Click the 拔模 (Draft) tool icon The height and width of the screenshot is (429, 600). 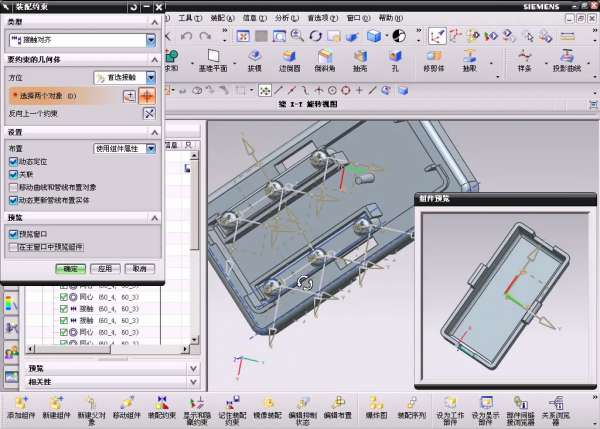point(254,61)
